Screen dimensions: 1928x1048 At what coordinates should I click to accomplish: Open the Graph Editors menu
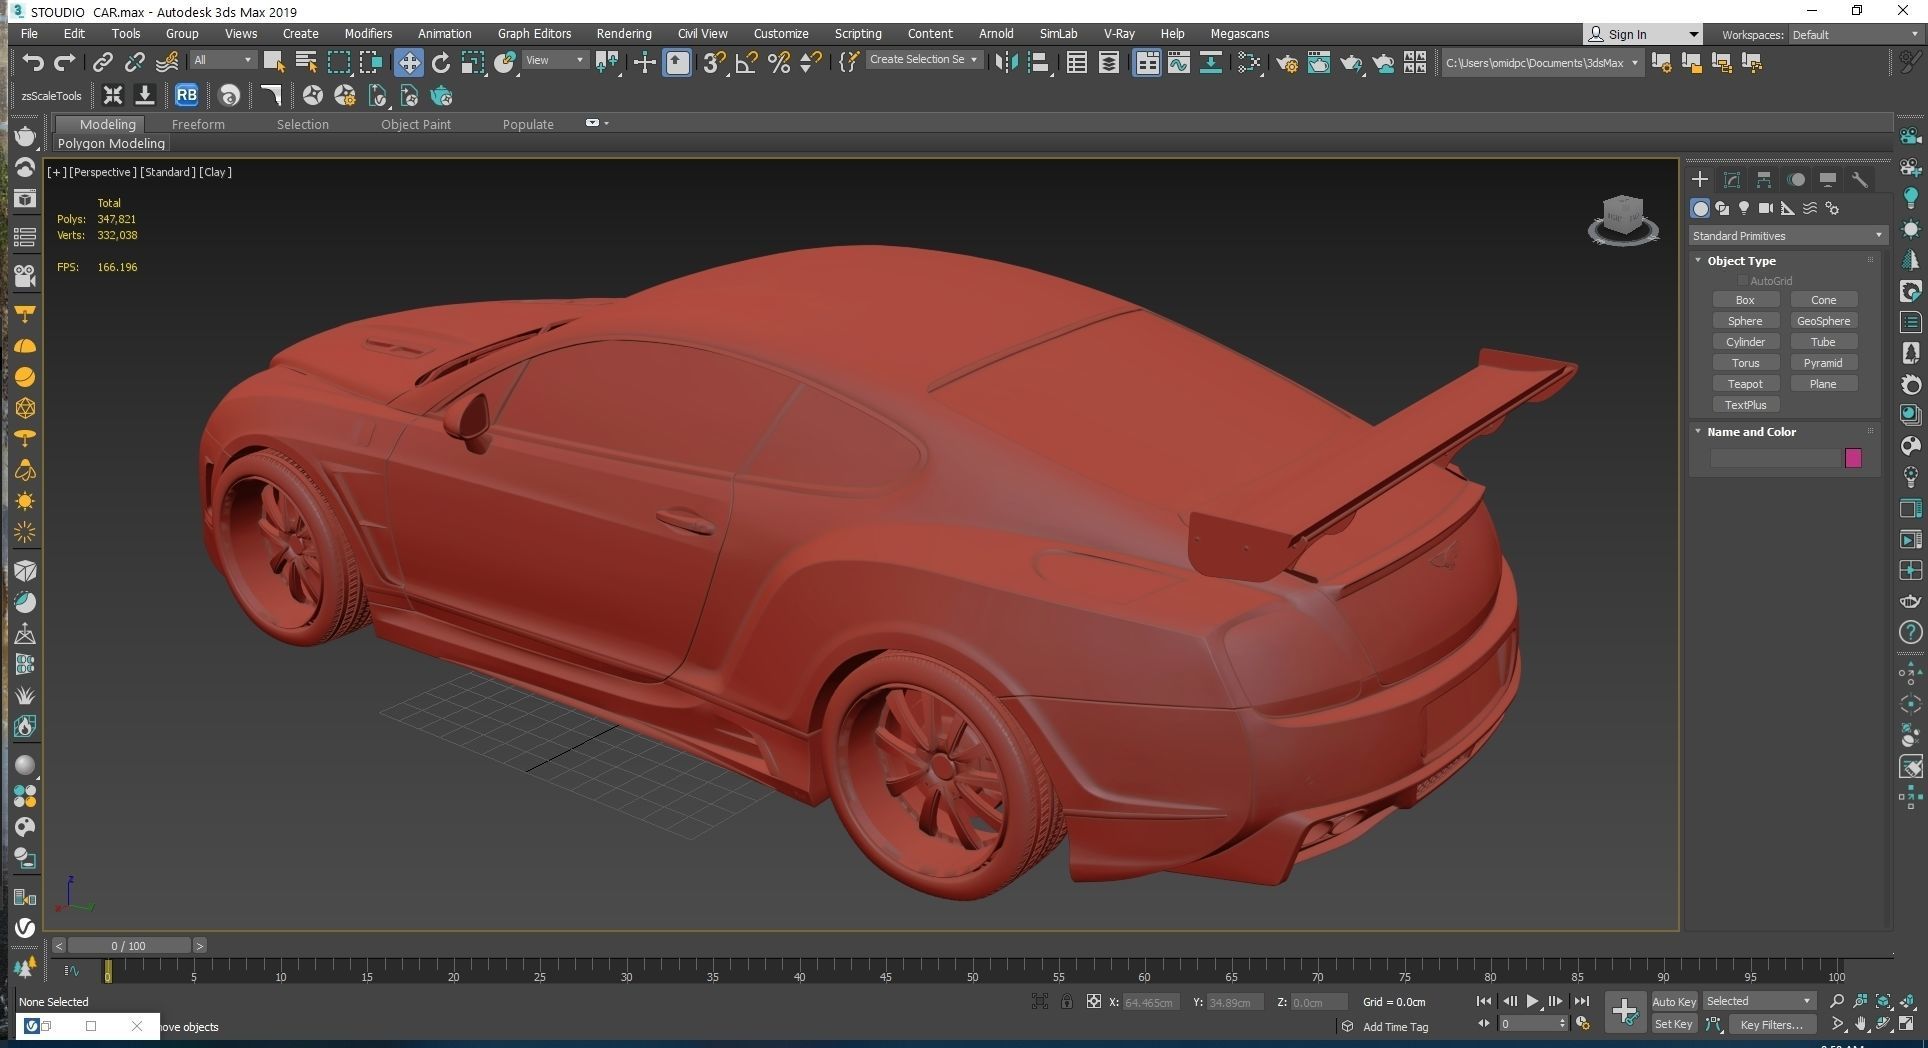click(534, 34)
